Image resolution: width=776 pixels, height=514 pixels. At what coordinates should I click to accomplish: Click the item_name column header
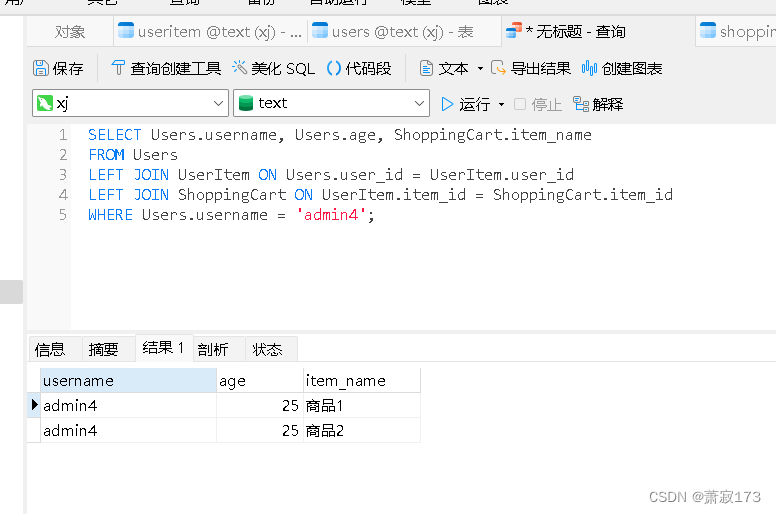click(362, 380)
